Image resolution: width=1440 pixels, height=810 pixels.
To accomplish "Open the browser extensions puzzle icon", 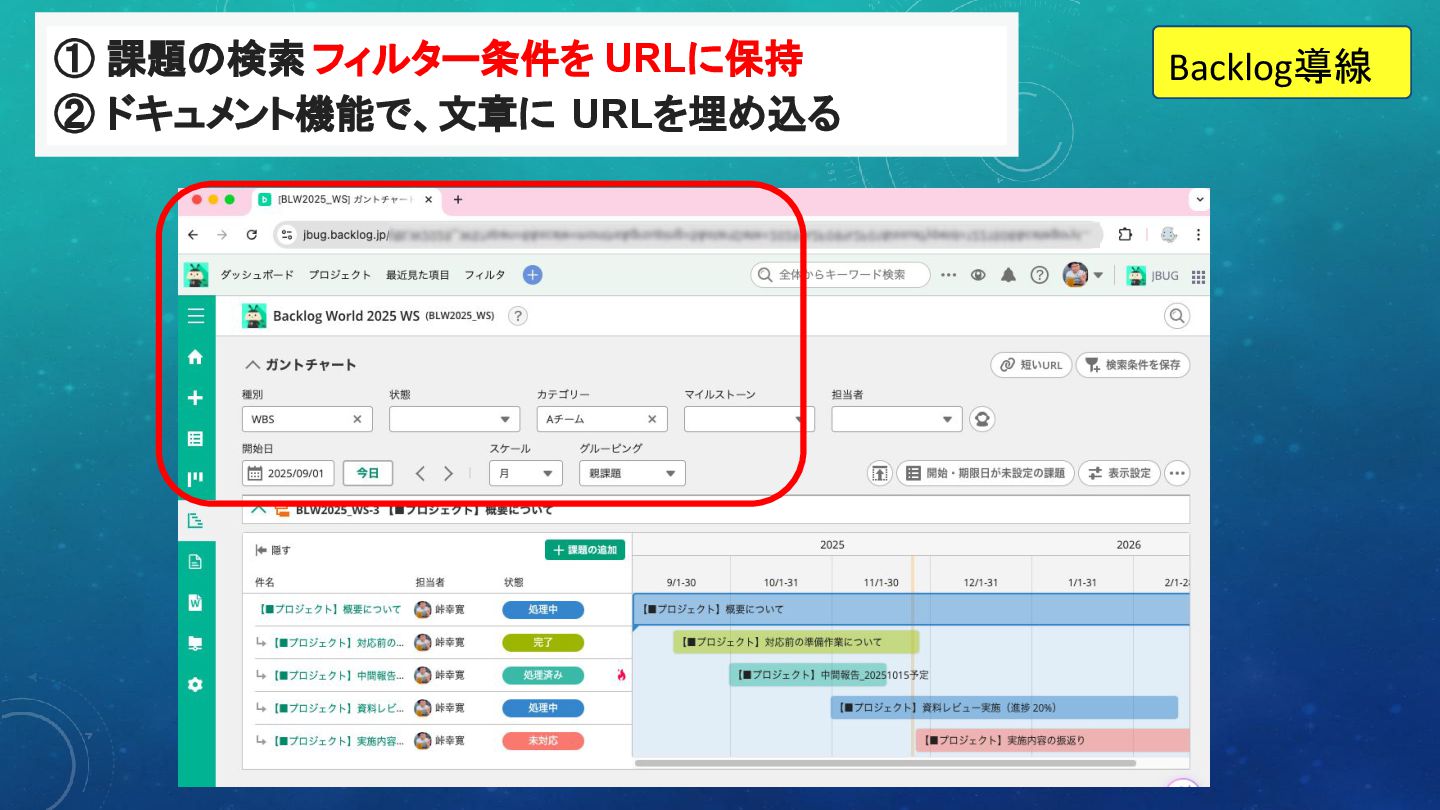I will (1125, 235).
